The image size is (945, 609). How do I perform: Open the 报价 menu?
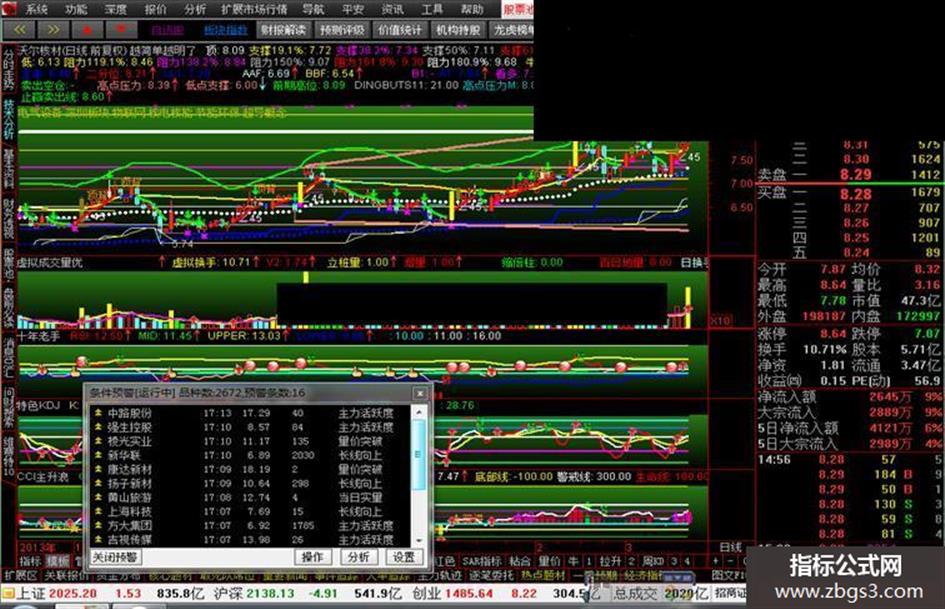pyautogui.click(x=155, y=9)
